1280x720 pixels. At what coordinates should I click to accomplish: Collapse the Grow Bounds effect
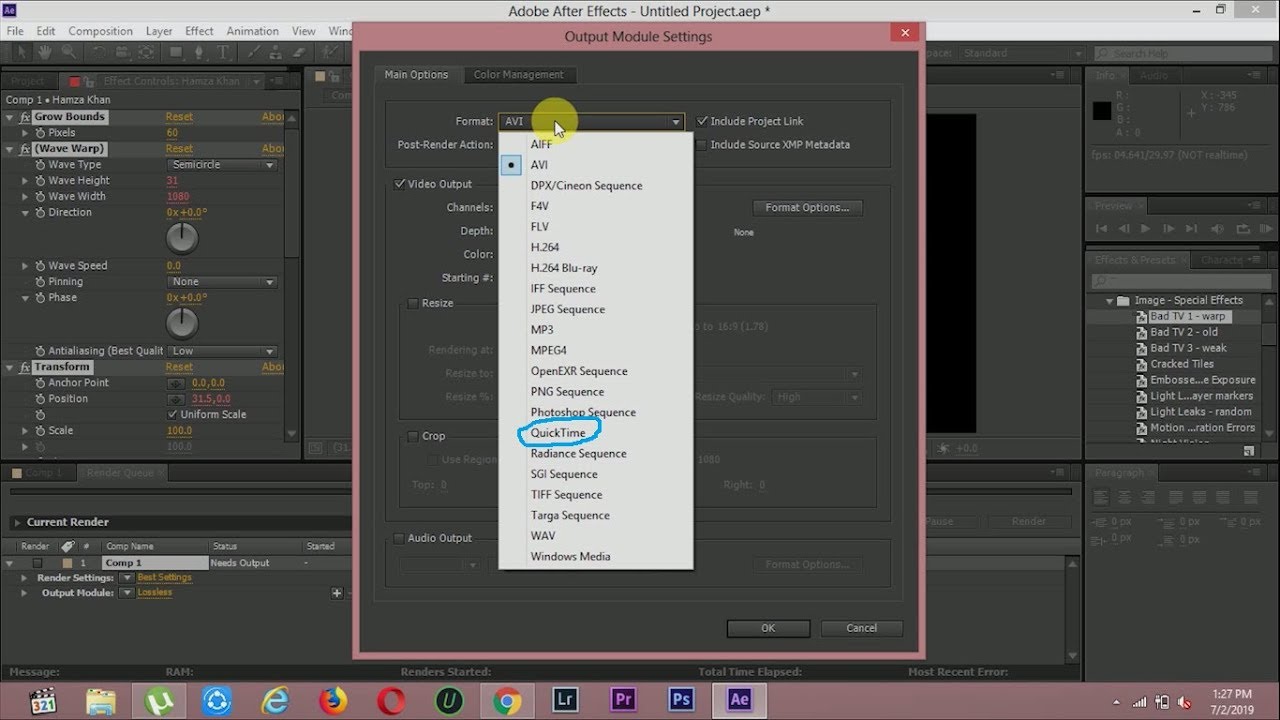pyautogui.click(x=11, y=117)
